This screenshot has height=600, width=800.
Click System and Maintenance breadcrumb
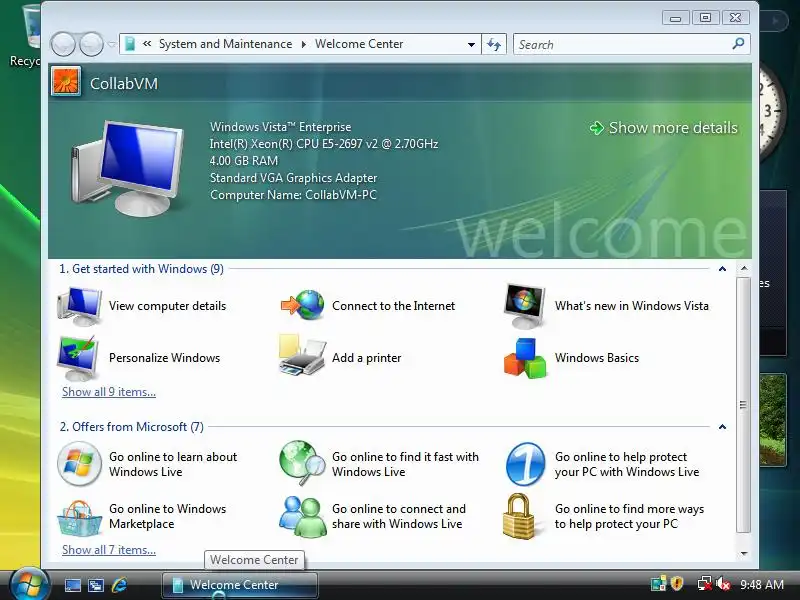(226, 44)
